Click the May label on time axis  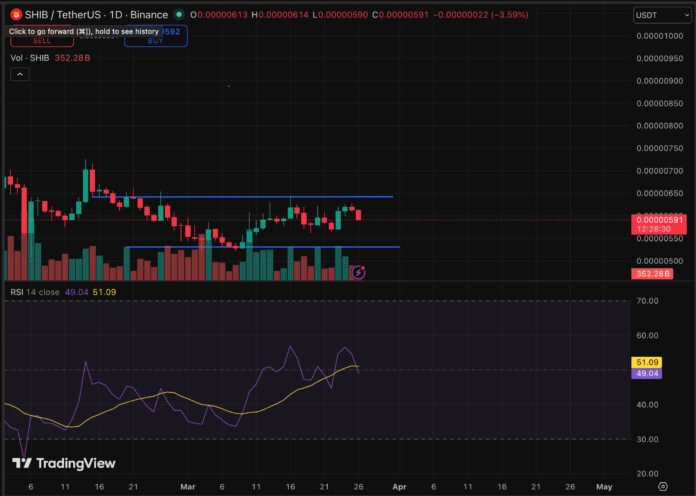click(603, 486)
